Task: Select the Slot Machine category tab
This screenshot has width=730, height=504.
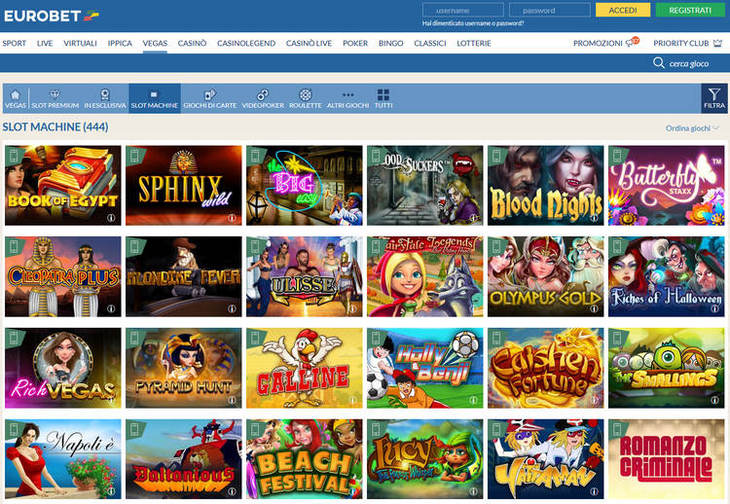Action: (155, 98)
